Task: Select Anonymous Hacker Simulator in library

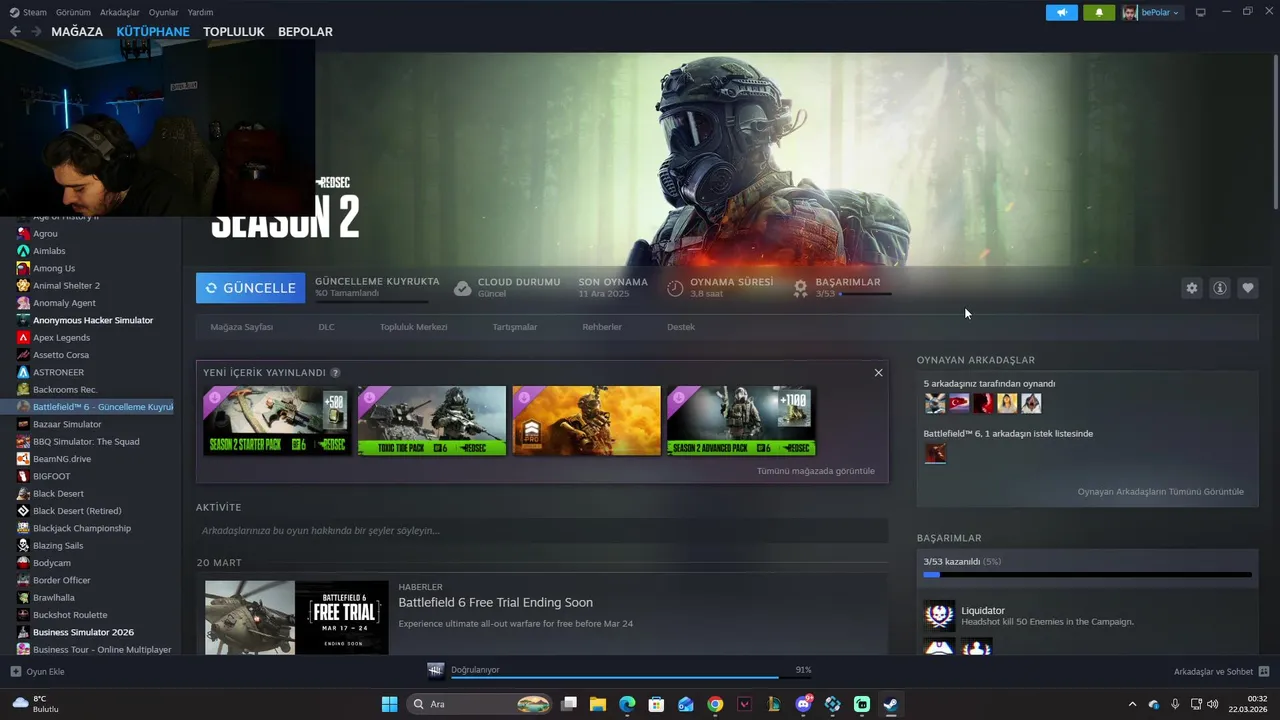Action: tap(93, 320)
